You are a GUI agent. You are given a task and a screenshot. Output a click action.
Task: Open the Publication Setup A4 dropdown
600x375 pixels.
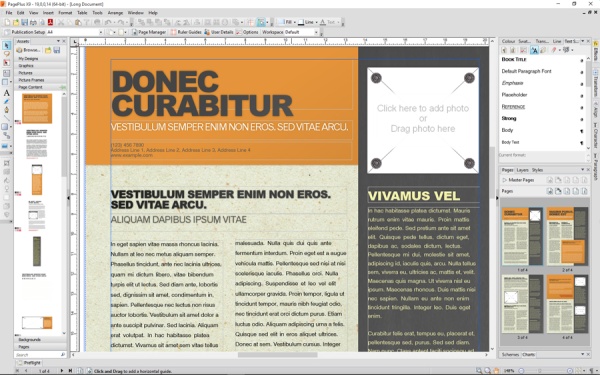(101, 33)
